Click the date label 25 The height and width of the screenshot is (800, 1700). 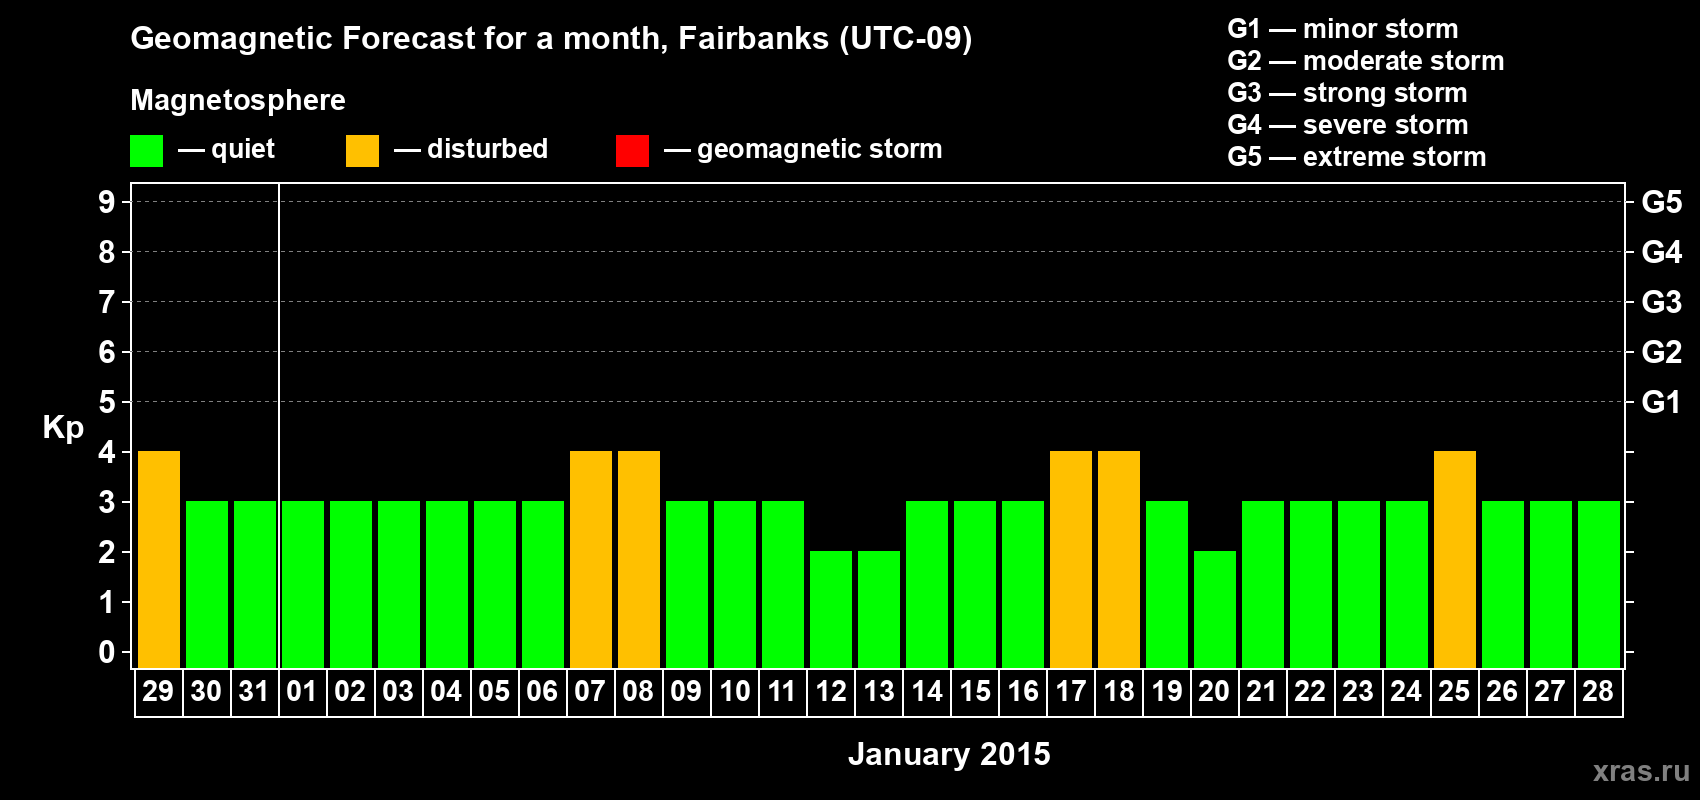[x=1454, y=691]
